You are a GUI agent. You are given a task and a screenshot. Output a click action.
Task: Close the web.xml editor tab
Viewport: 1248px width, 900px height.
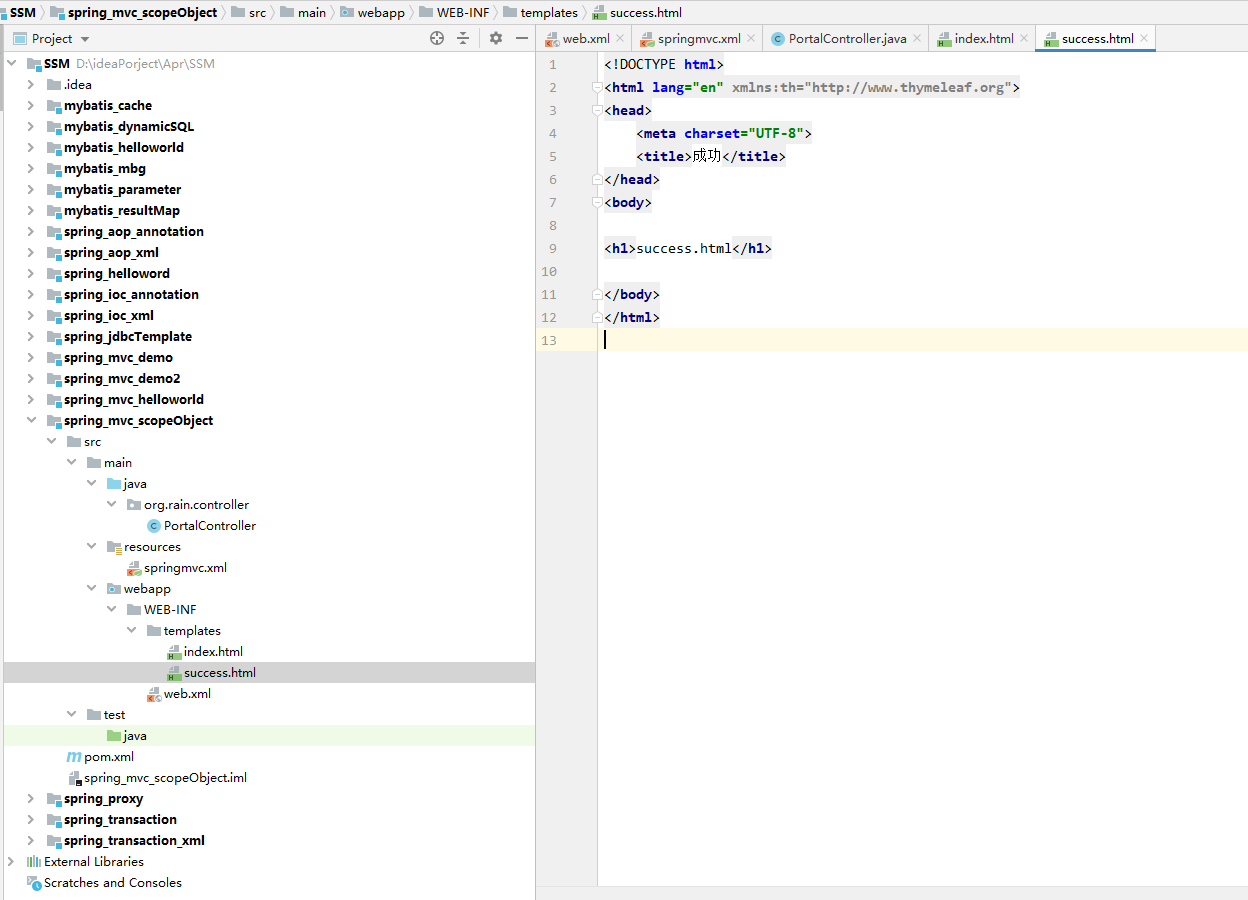620,38
